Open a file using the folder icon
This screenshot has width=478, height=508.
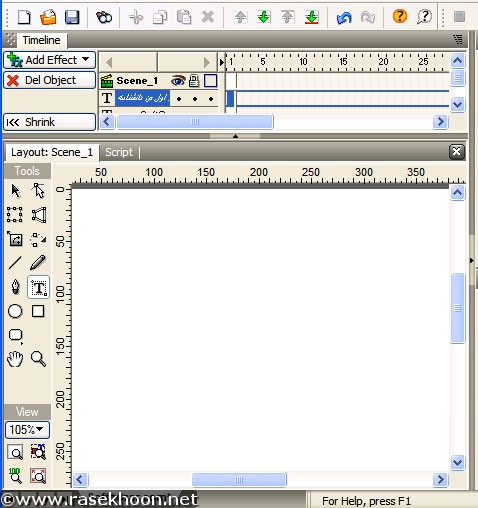pos(48,17)
